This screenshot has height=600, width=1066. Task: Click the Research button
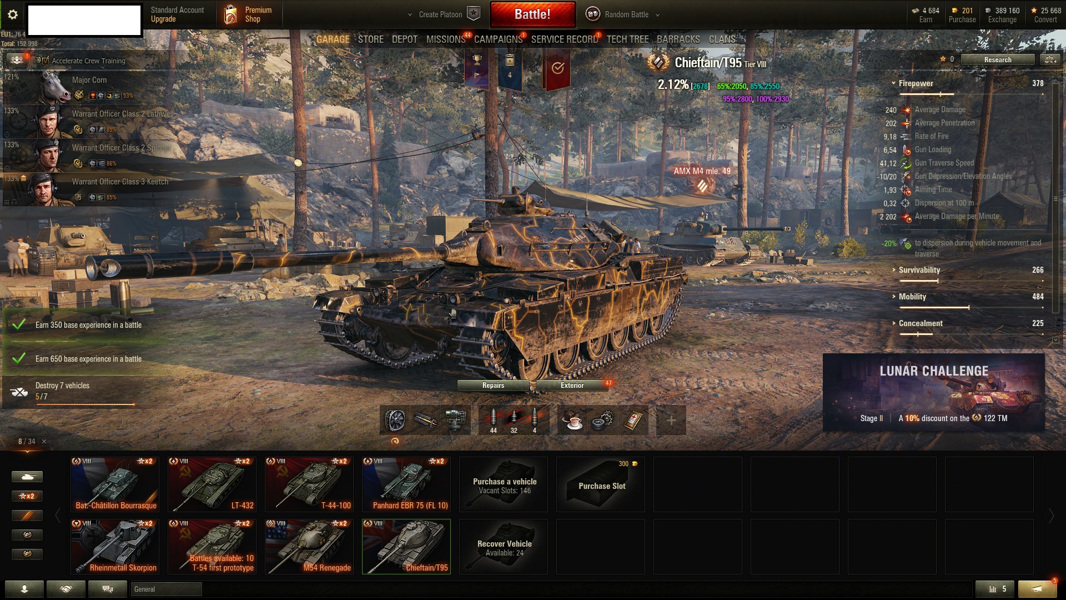point(997,60)
